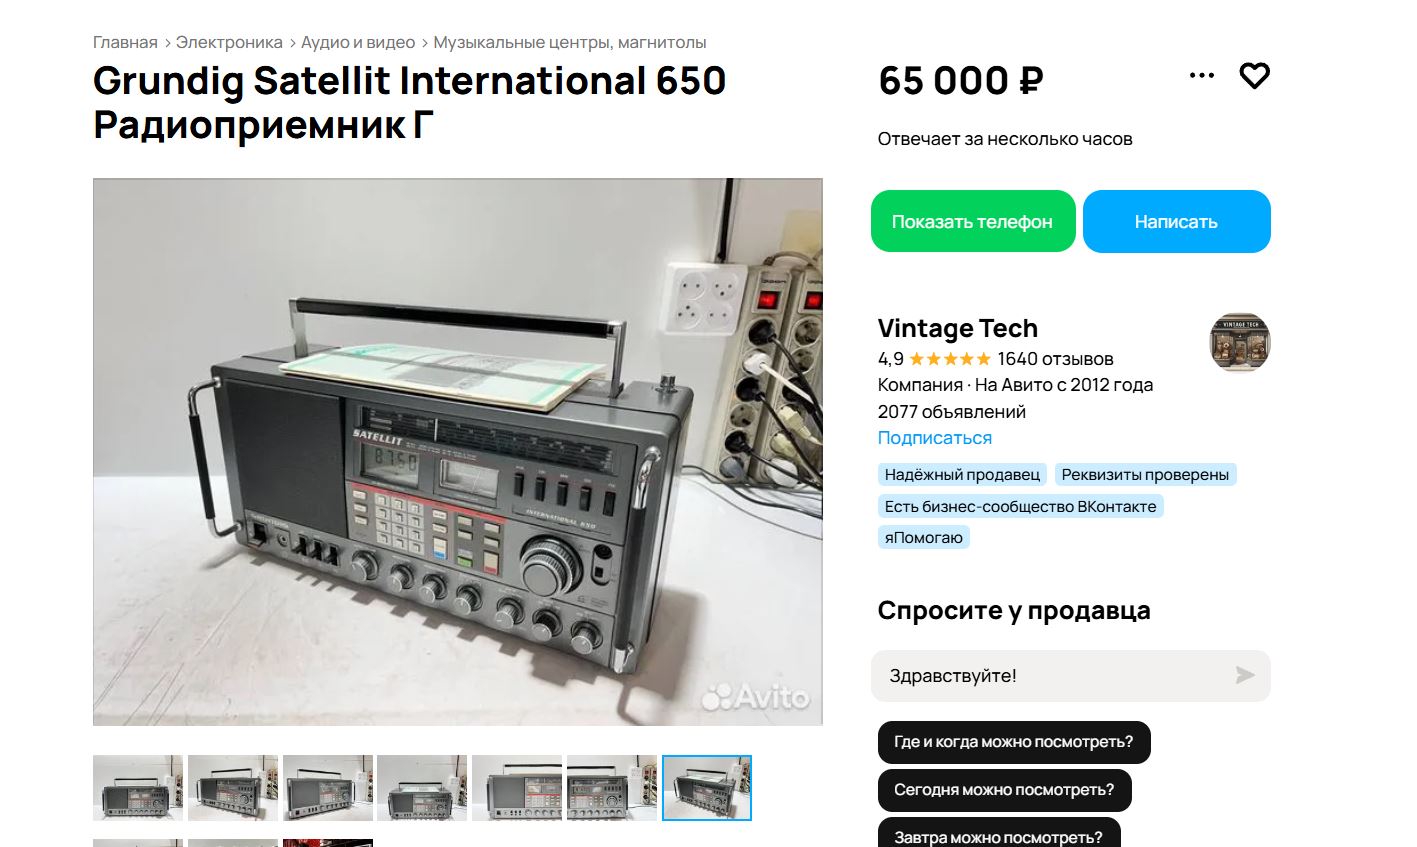Image resolution: width=1417 pixels, height=847 pixels.
Task: Open Главная breadcrumb link
Action: click(125, 42)
